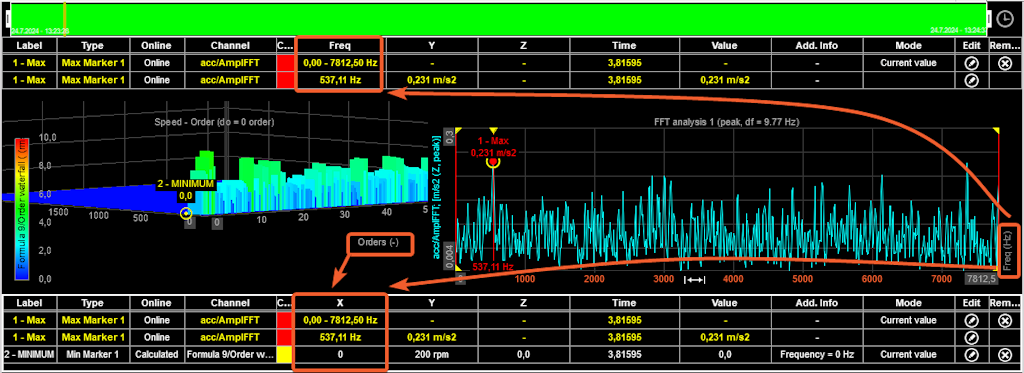Click the Value column header in upper table
The height and width of the screenshot is (373, 1024).
pyautogui.click(x=725, y=46)
